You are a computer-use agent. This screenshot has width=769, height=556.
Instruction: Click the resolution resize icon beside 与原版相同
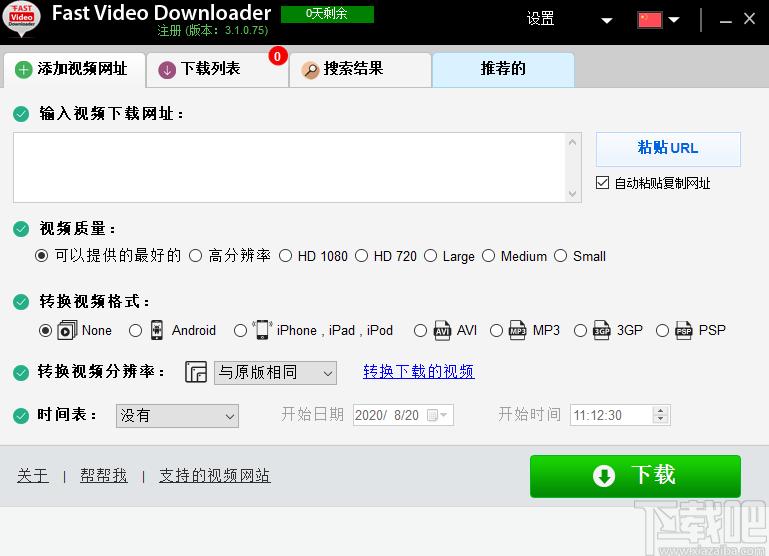click(x=196, y=372)
